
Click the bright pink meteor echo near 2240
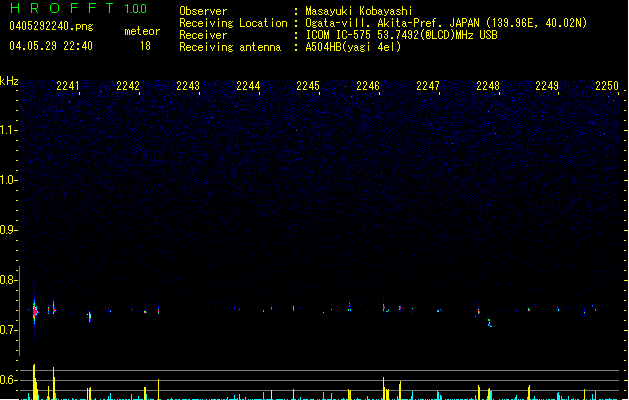point(35,311)
